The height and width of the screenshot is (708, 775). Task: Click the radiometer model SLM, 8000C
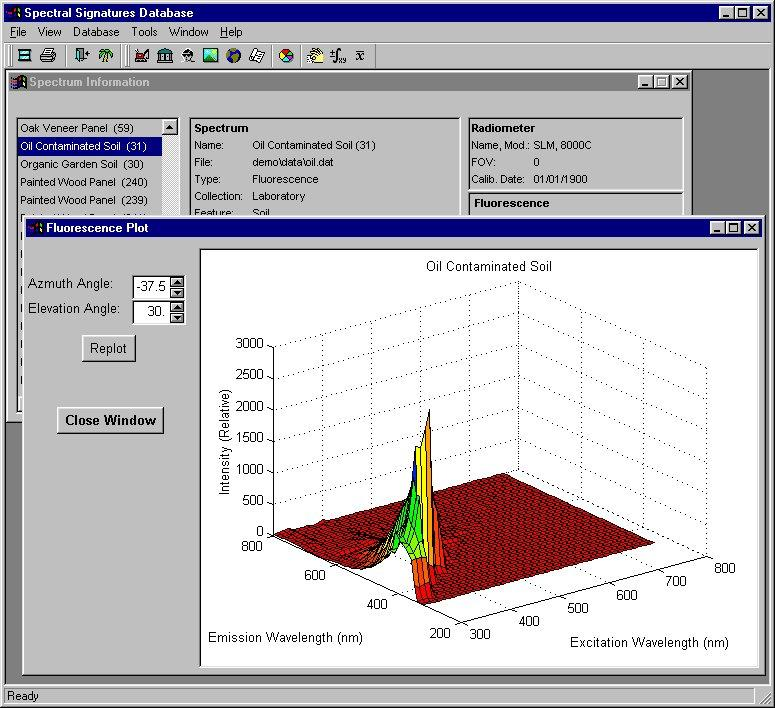[x=562, y=145]
